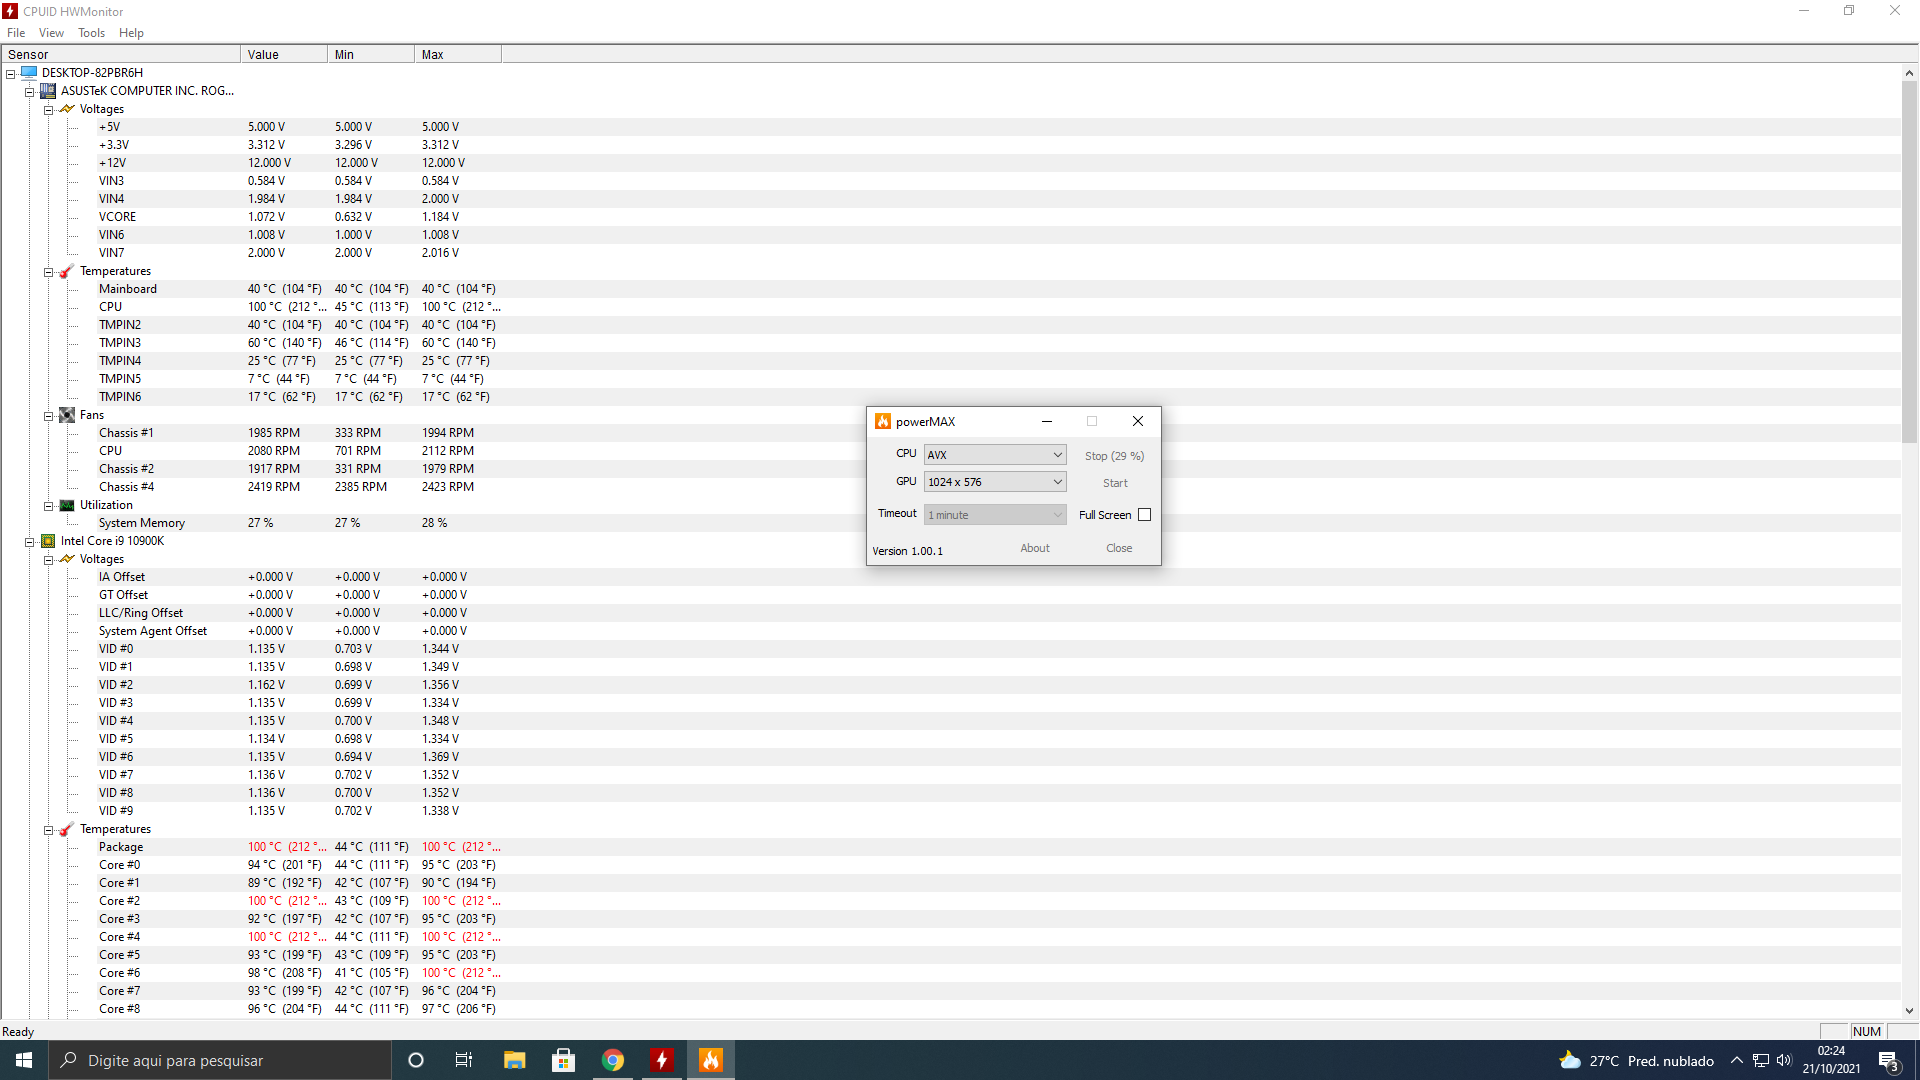Click the Utilization category icon
This screenshot has height=1080, width=1920.
pos(67,505)
